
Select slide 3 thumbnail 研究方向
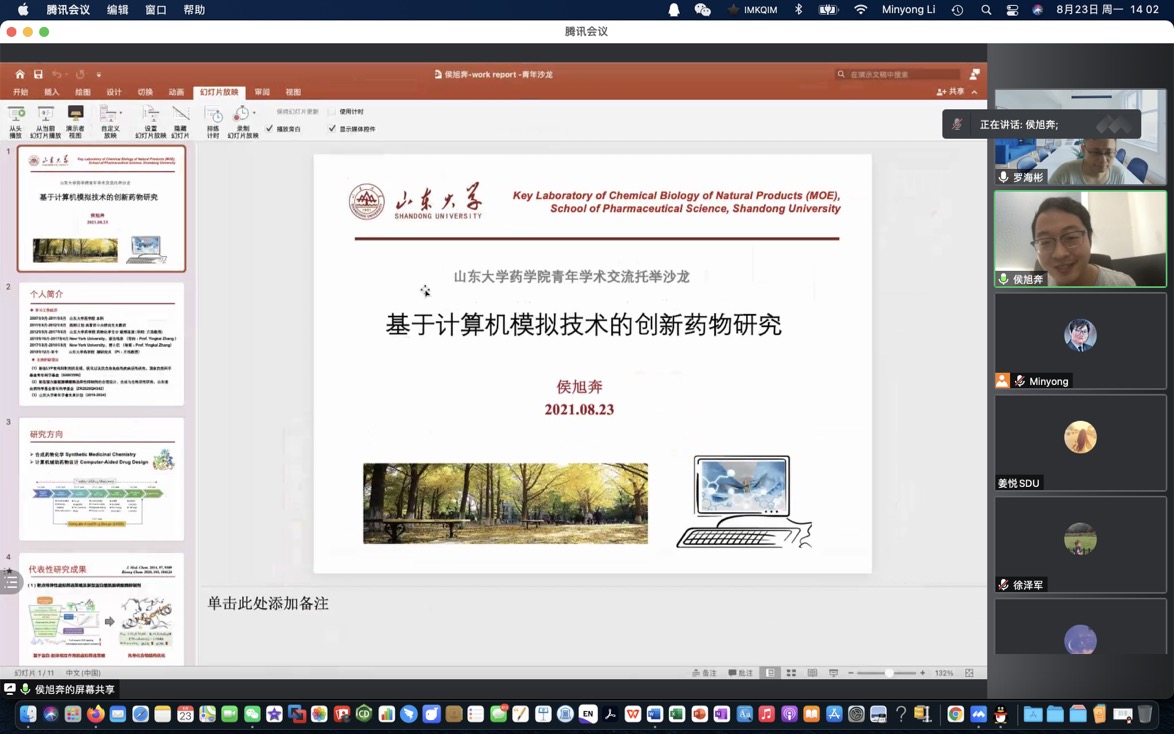coord(101,479)
